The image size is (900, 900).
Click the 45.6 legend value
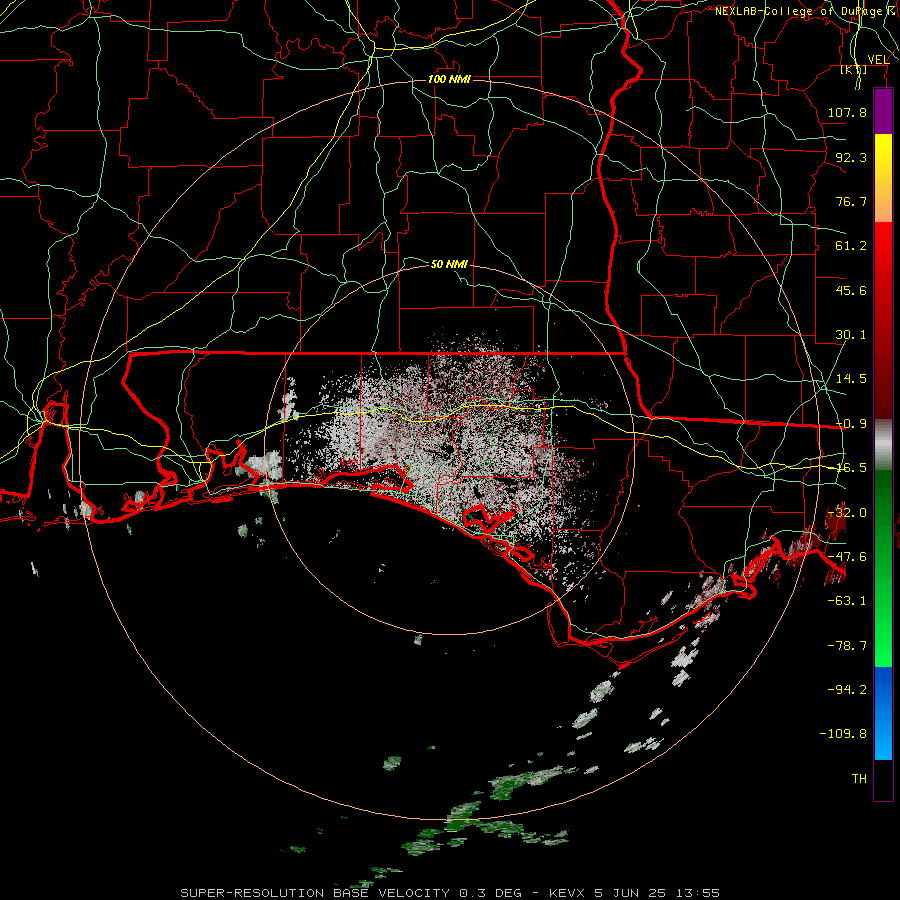(x=851, y=290)
